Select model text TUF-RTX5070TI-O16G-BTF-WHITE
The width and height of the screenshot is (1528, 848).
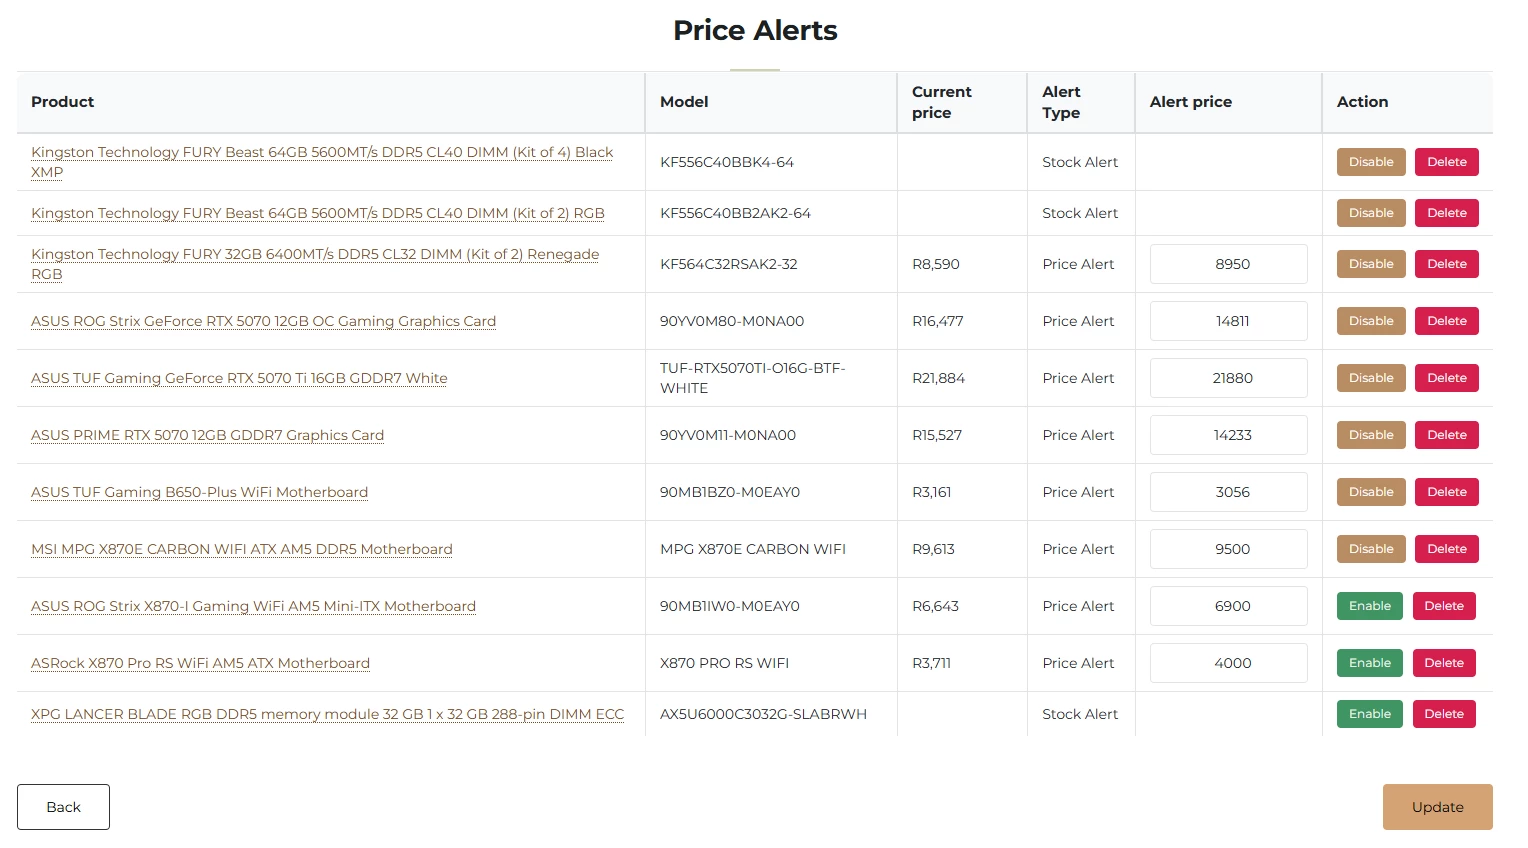point(753,378)
